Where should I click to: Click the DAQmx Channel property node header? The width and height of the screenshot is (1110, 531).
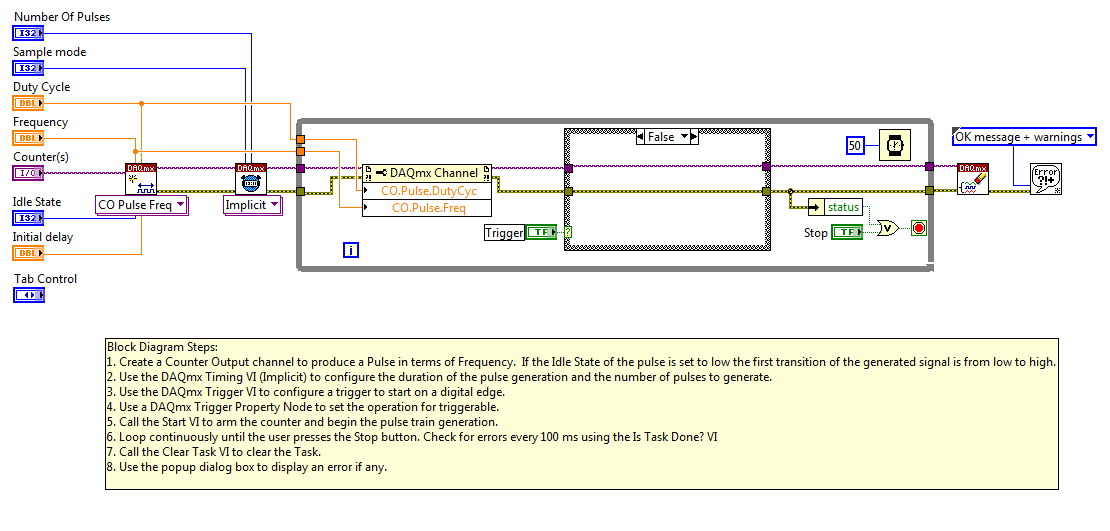click(x=425, y=173)
